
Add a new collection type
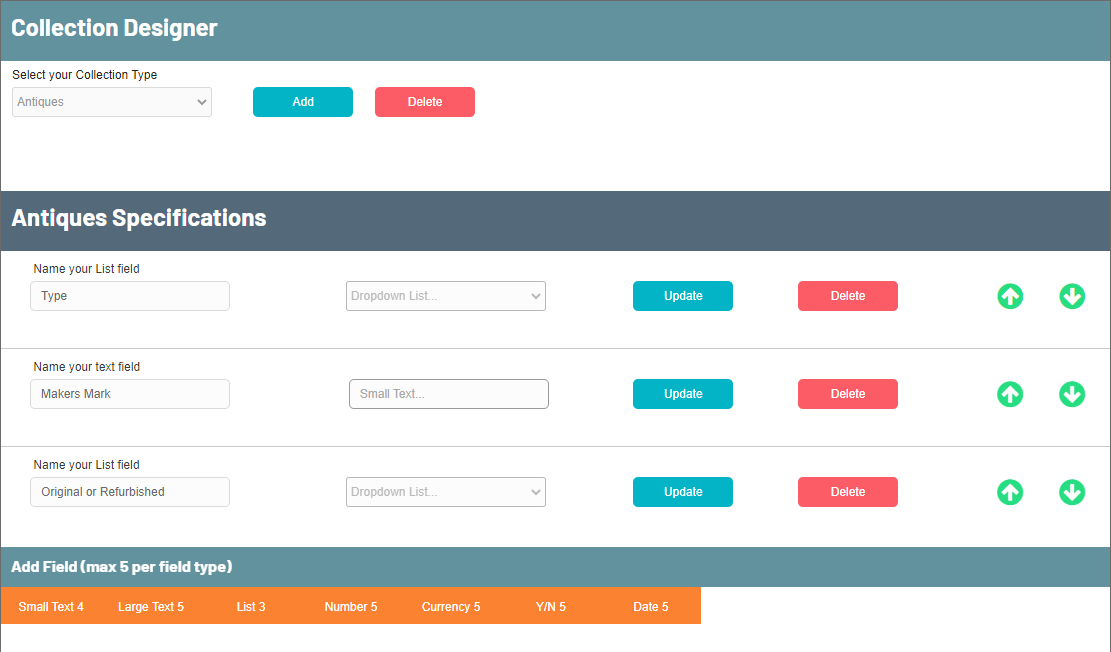(x=303, y=102)
